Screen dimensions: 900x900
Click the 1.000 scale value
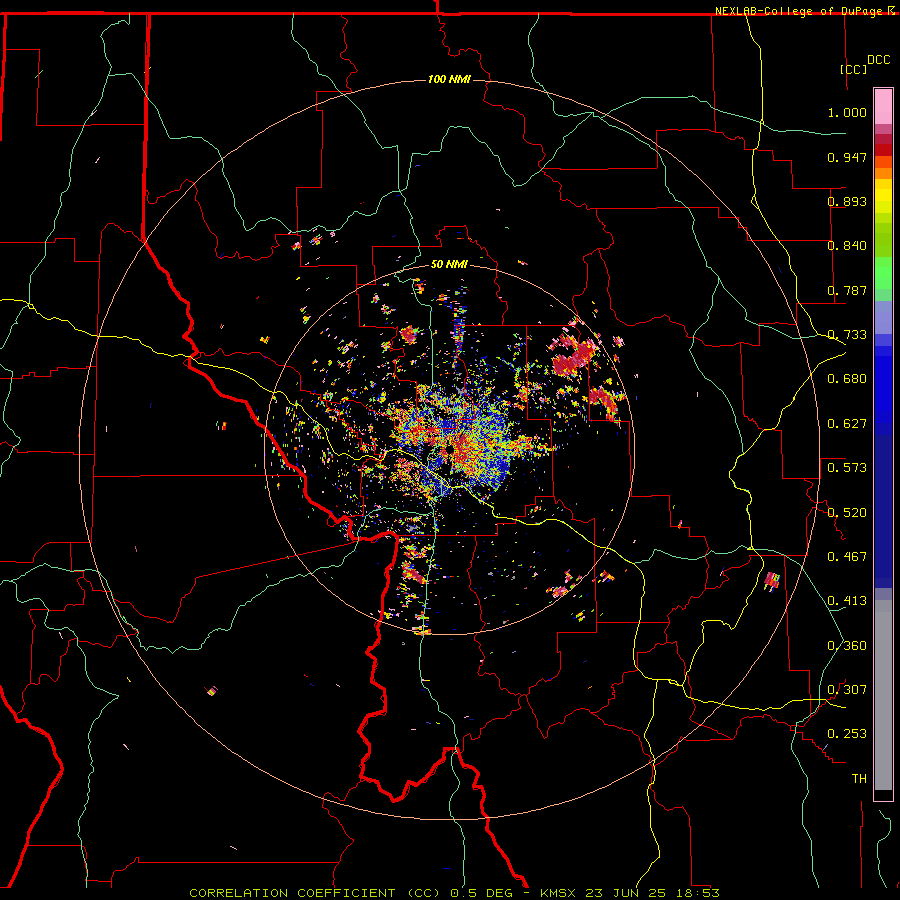(847, 112)
